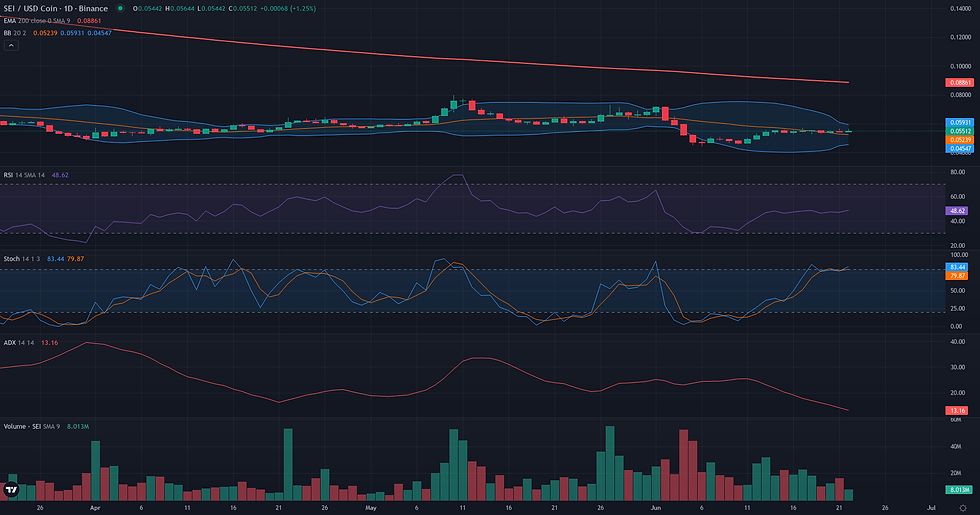This screenshot has height=515, width=980.
Task: Click the 0.04547 lower band value in BB legend
Action: click(x=99, y=33)
